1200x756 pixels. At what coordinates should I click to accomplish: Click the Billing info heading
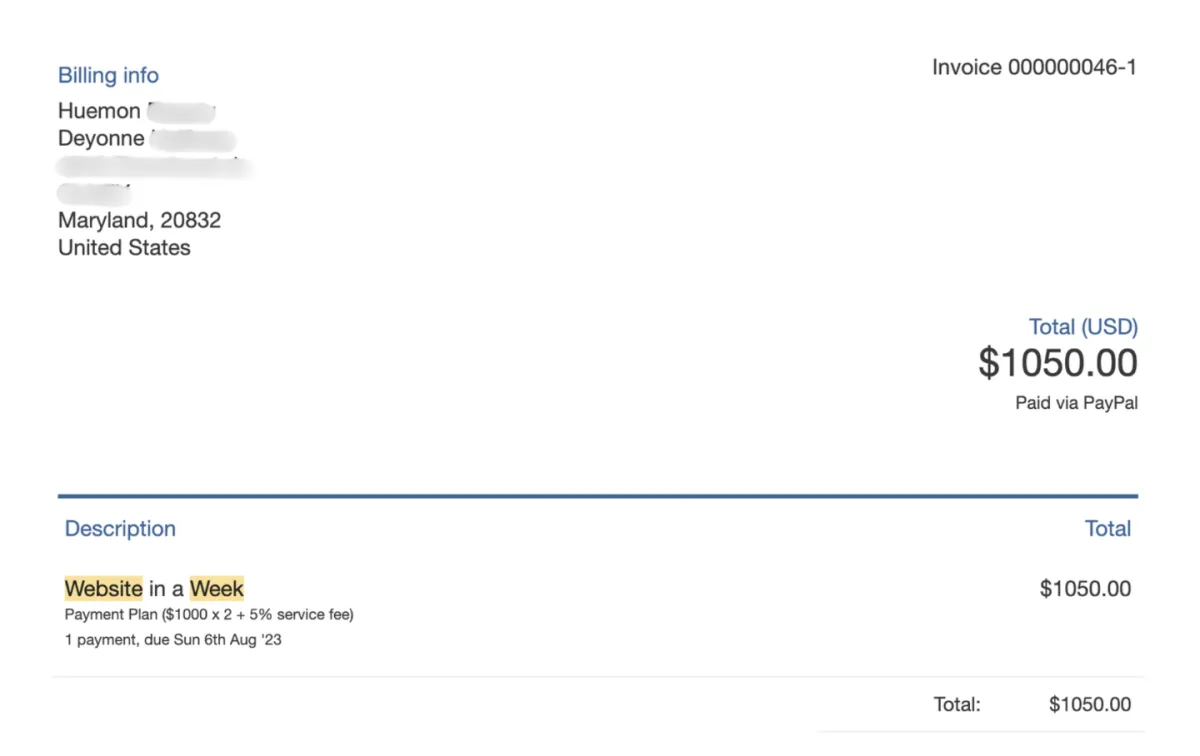coord(108,76)
